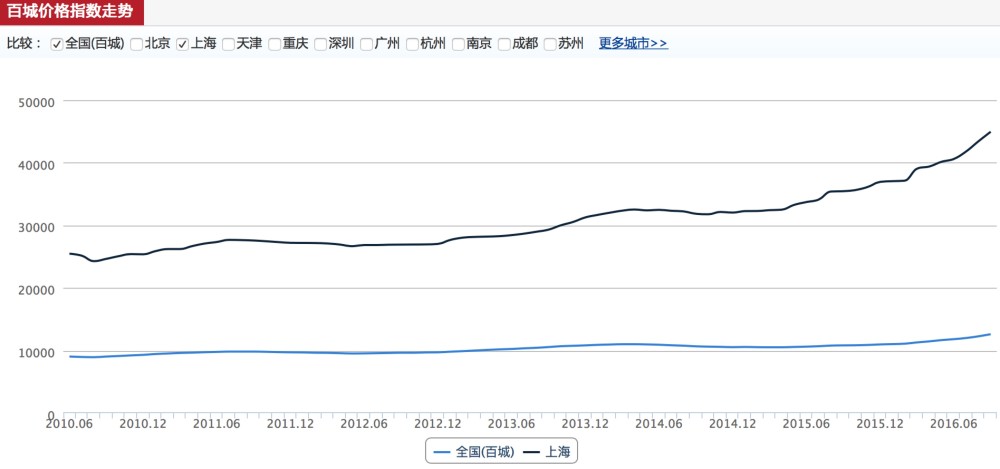This screenshot has width=1000, height=469.
Task: Toggle the 杭州 checkbox
Action: pos(413,44)
